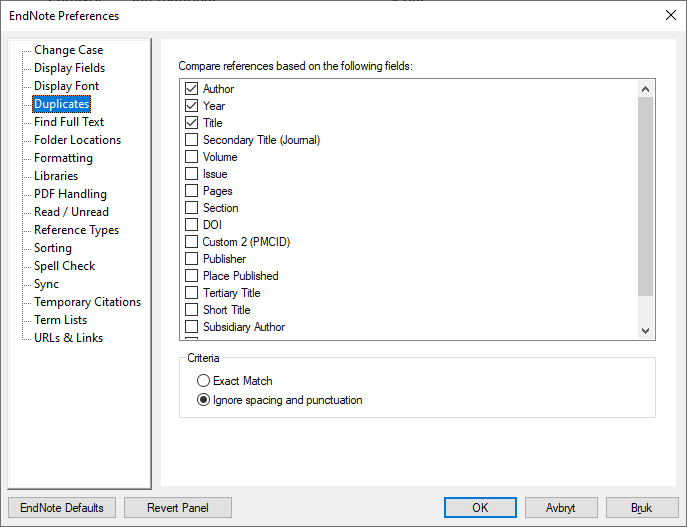Check Custom 2 (PMCID) checkbox
The width and height of the screenshot is (687, 527).
click(x=191, y=242)
